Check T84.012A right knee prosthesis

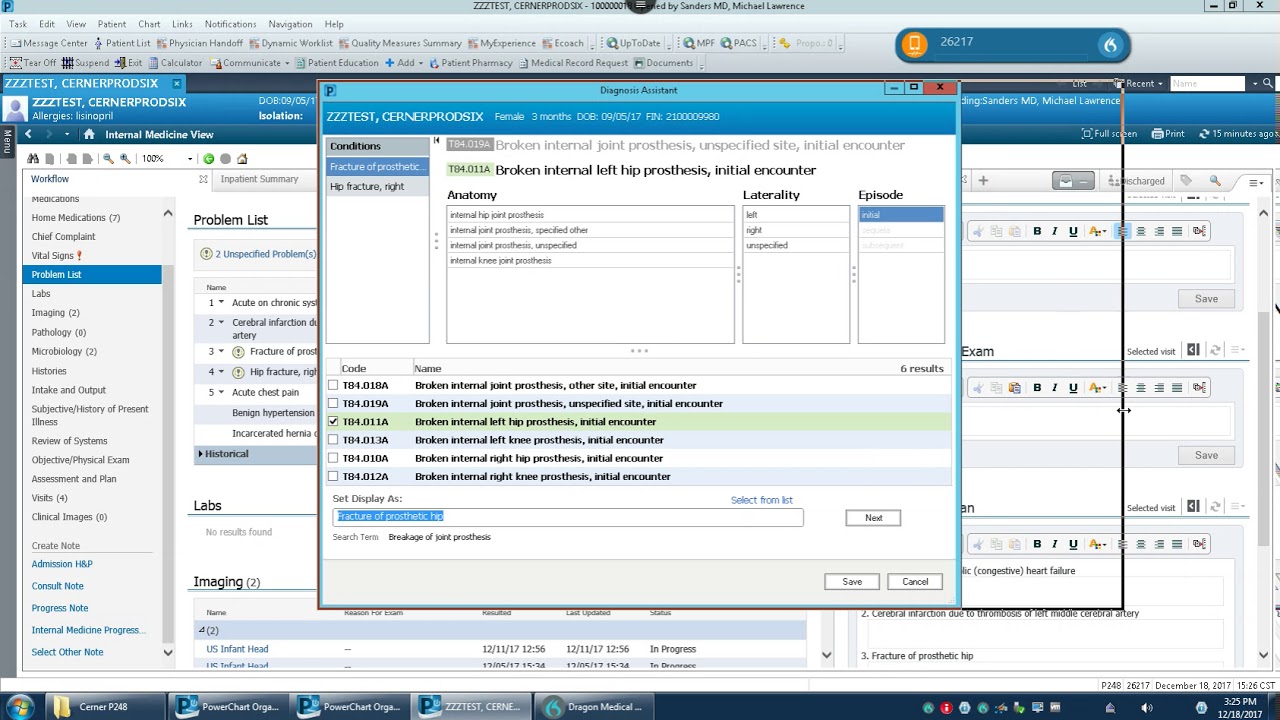[333, 476]
